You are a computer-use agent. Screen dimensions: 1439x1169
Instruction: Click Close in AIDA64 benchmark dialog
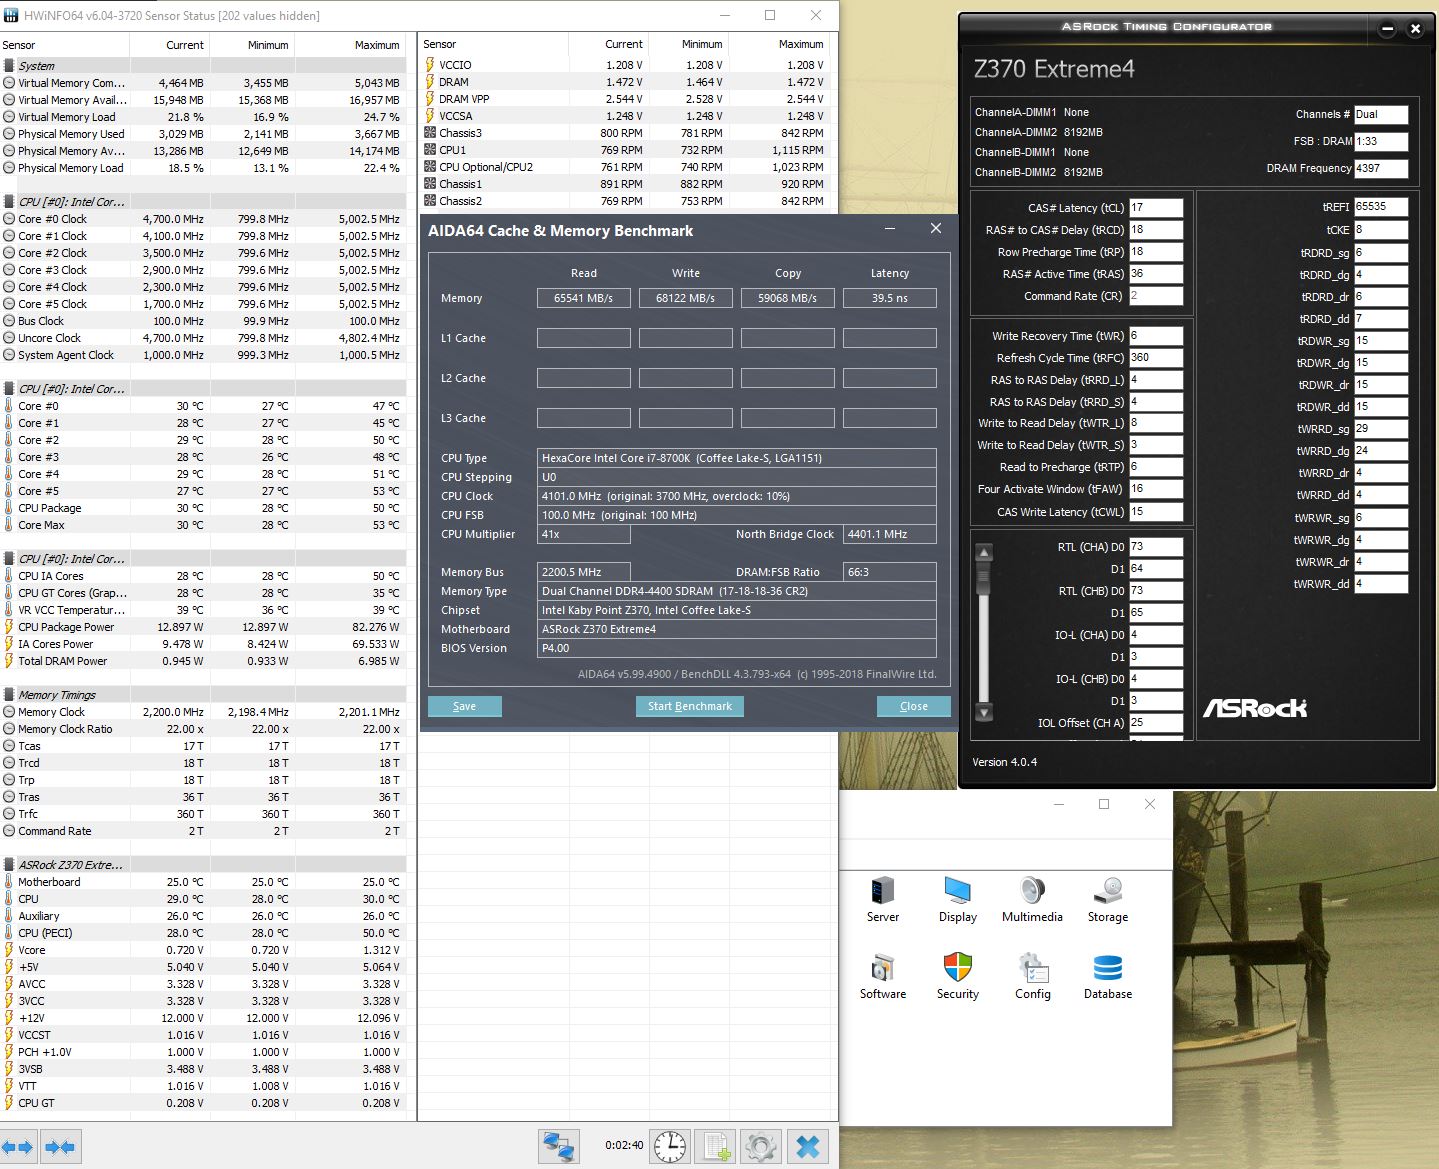coord(913,706)
